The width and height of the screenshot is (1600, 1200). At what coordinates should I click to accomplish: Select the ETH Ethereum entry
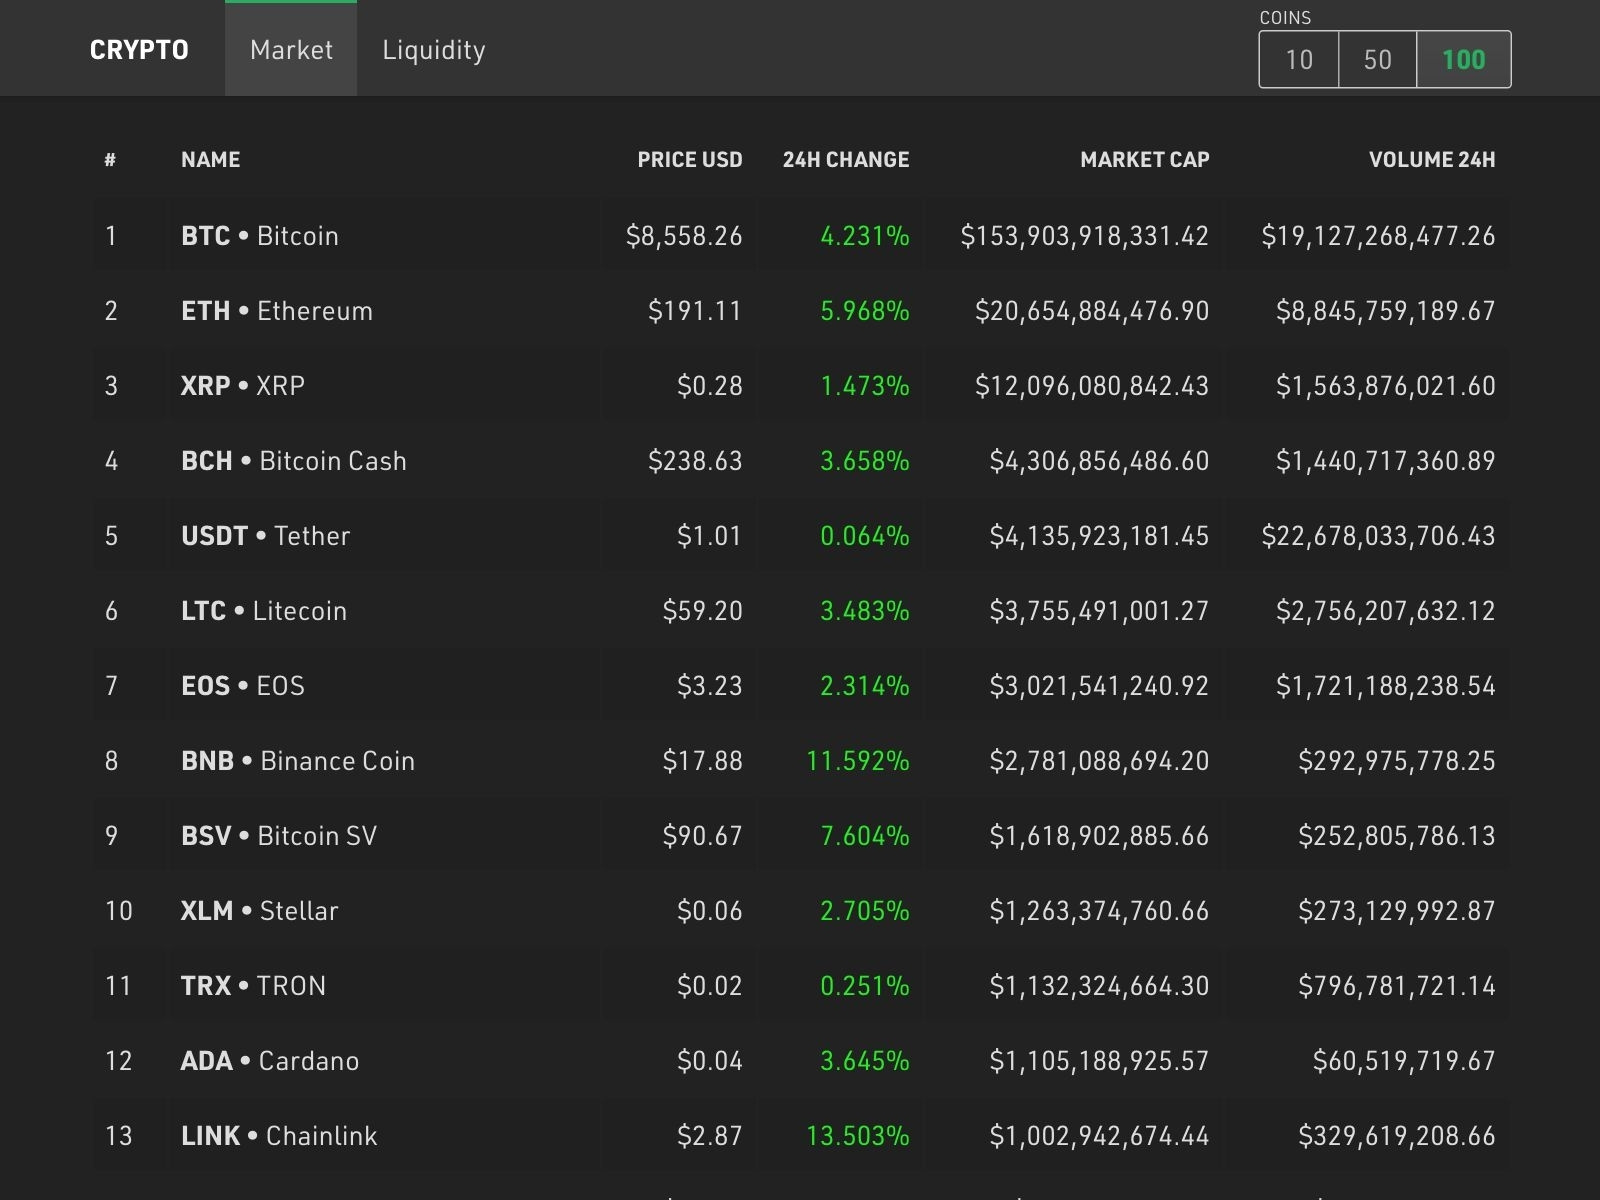pyautogui.click(x=276, y=310)
